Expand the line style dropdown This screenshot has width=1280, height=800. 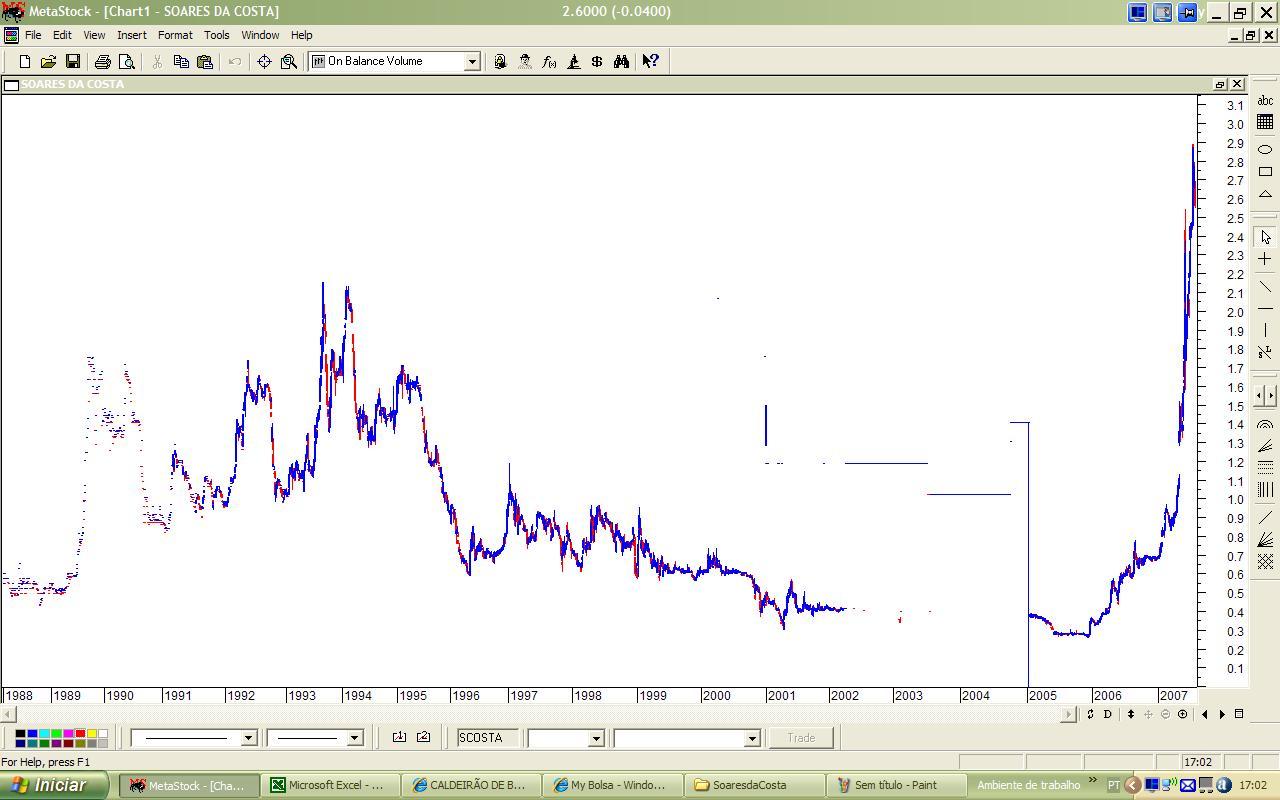click(248, 738)
